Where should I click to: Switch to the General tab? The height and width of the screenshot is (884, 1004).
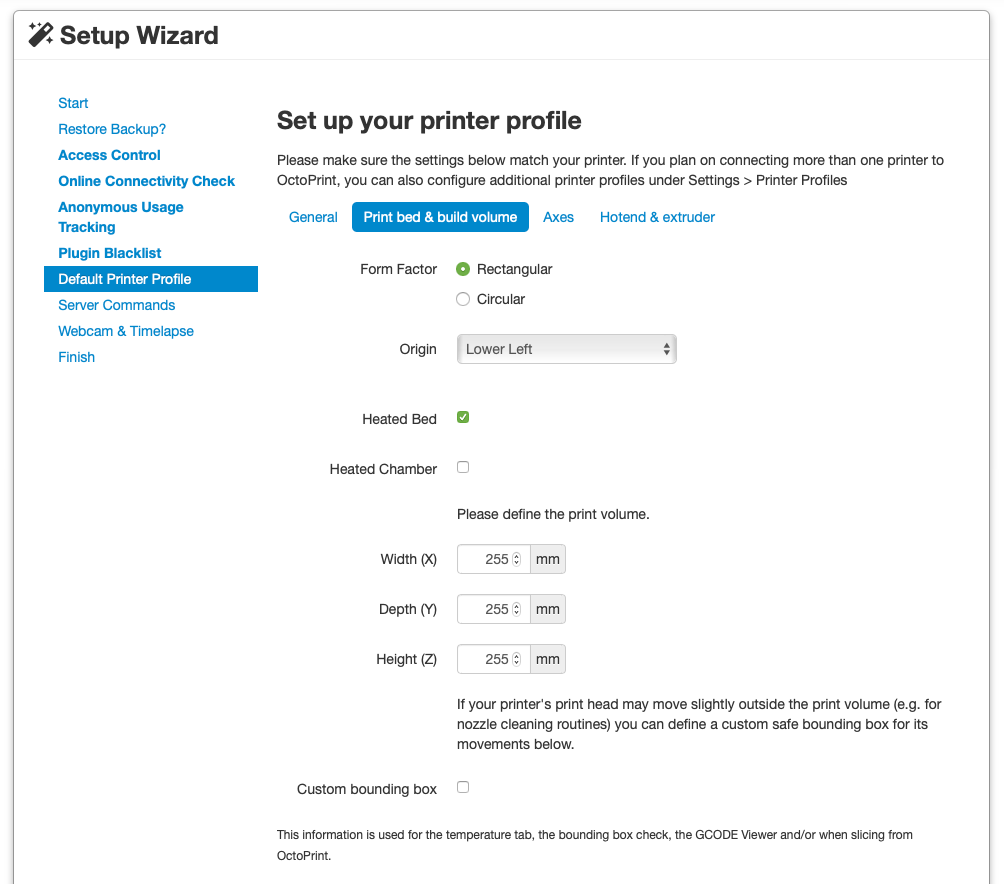[x=313, y=217]
